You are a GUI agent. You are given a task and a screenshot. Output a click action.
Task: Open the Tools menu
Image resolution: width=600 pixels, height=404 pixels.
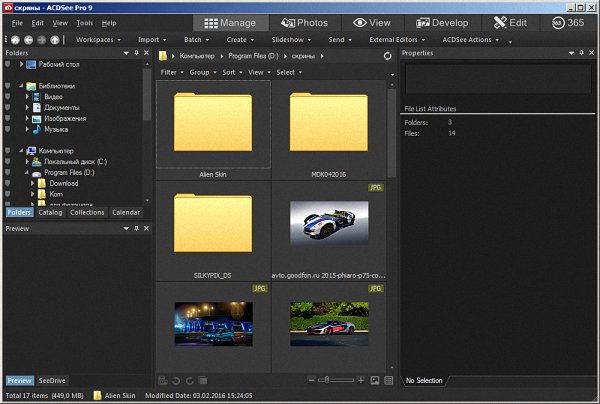point(86,22)
